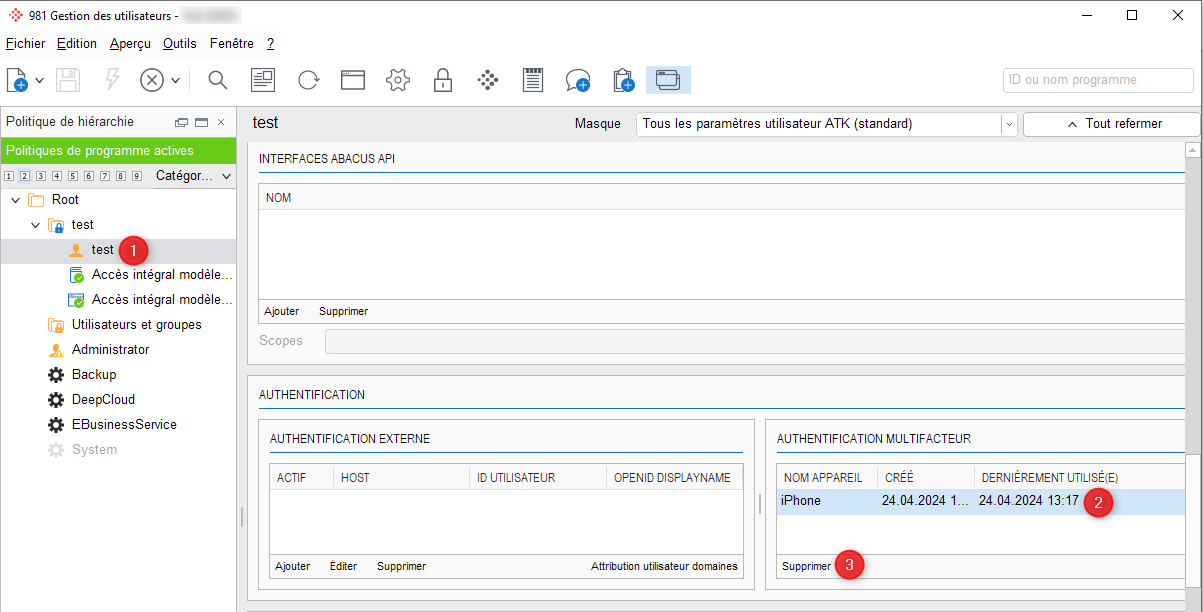Viewport: 1203px width, 612px height.
Task: Collapse the Root tree node
Action: pos(15,200)
